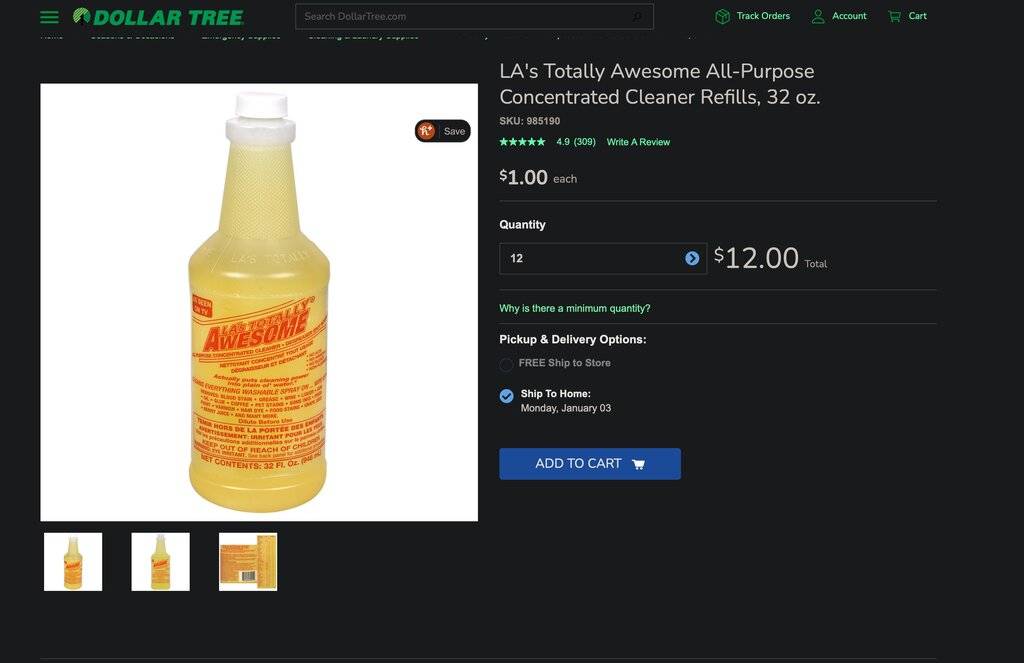Click the five-star rating icons
This screenshot has width=1024, height=663.
(x=522, y=142)
